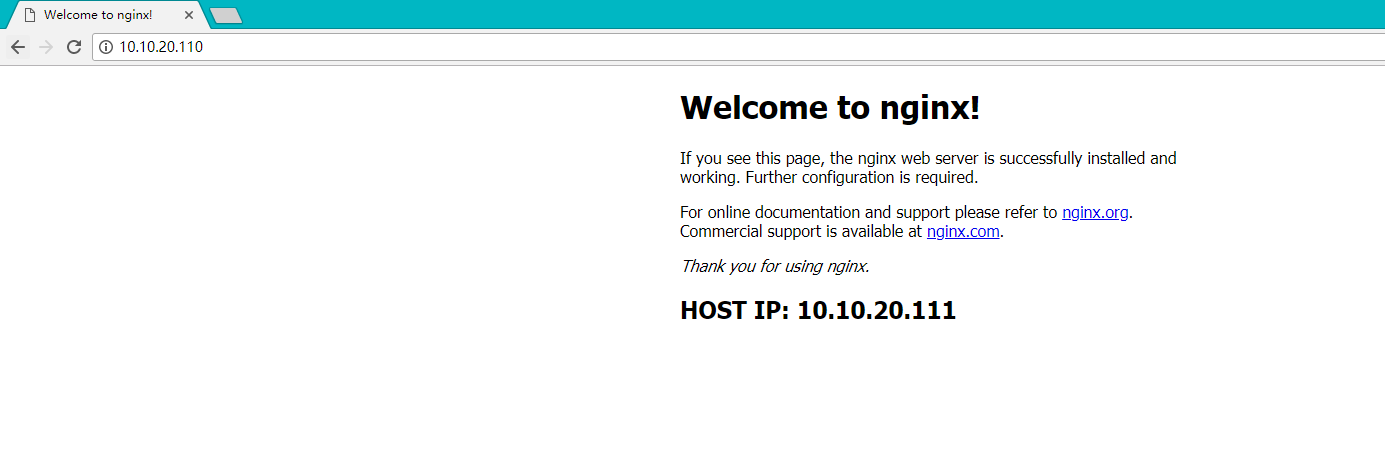
Task: Open the nginx.com link
Action: 963,231
